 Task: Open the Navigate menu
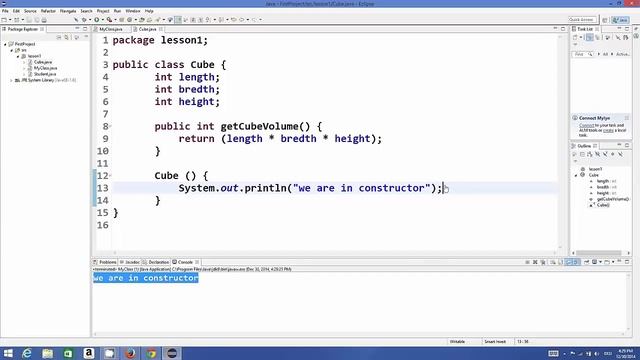tap(68, 11)
